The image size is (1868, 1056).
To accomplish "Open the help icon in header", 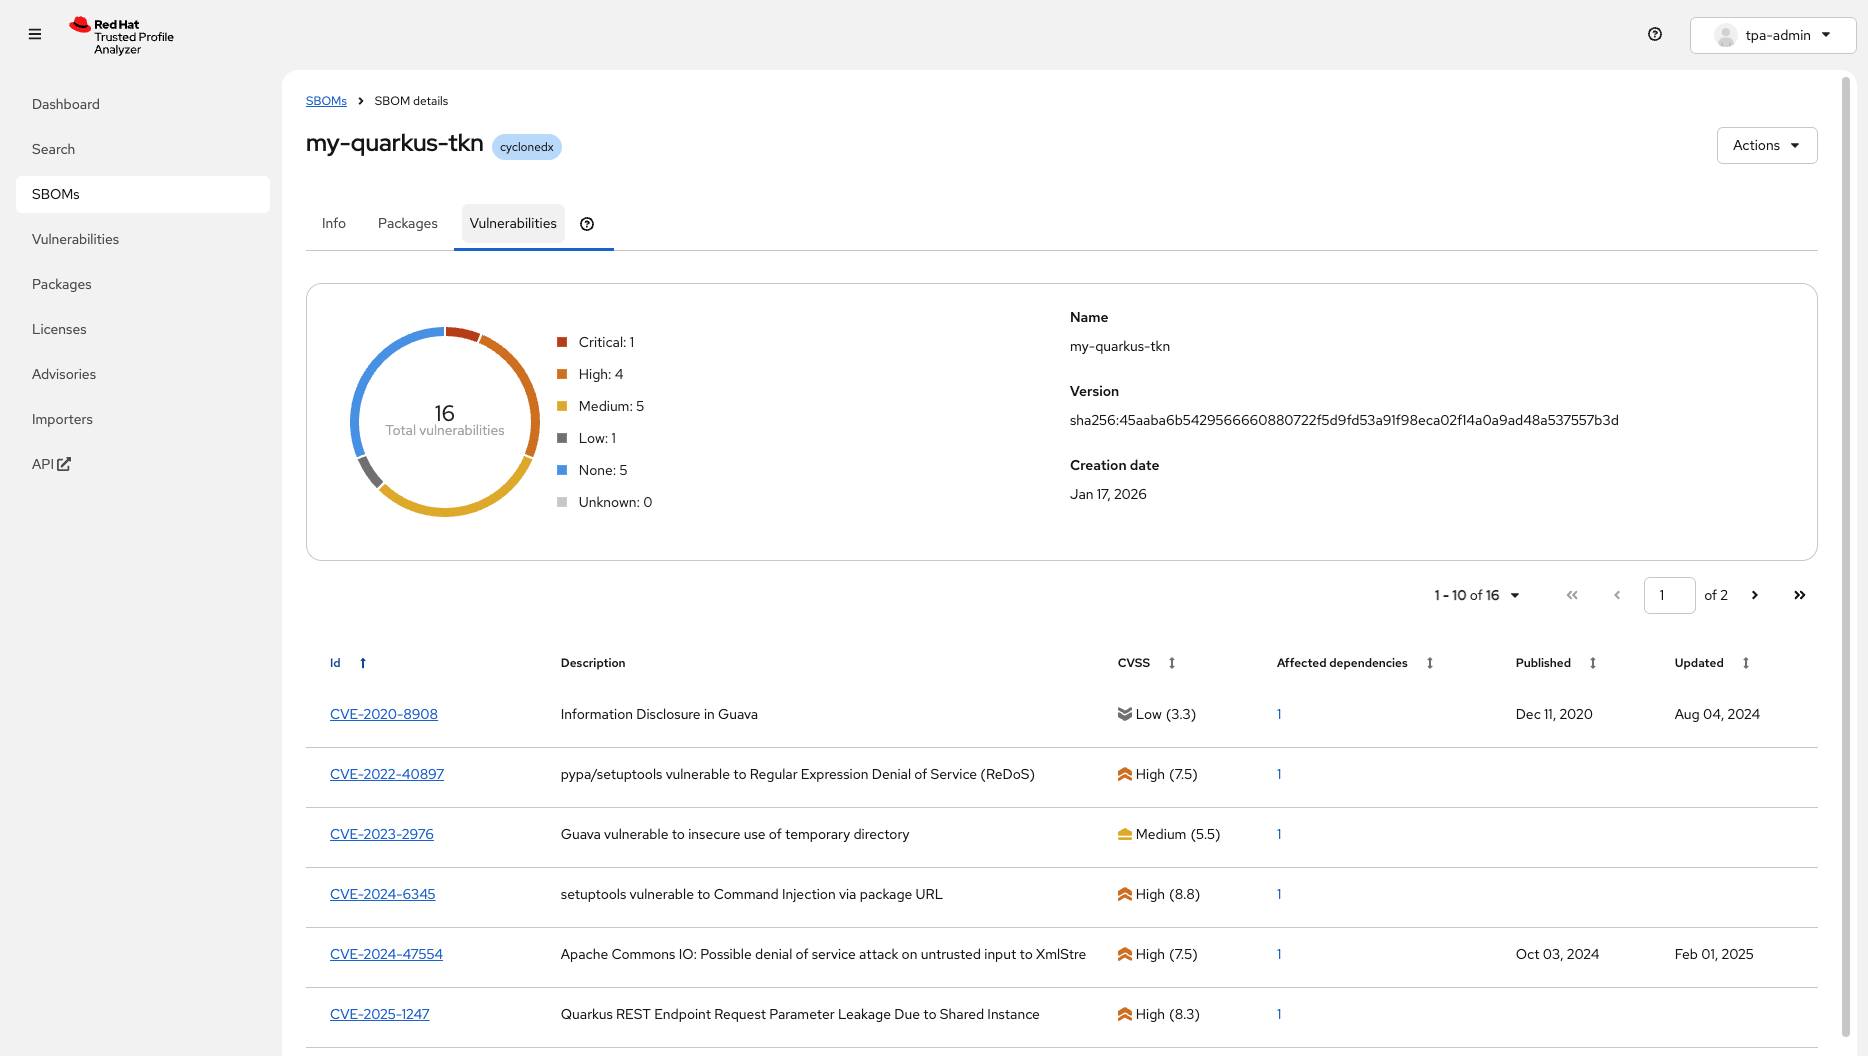I will (1655, 34).
